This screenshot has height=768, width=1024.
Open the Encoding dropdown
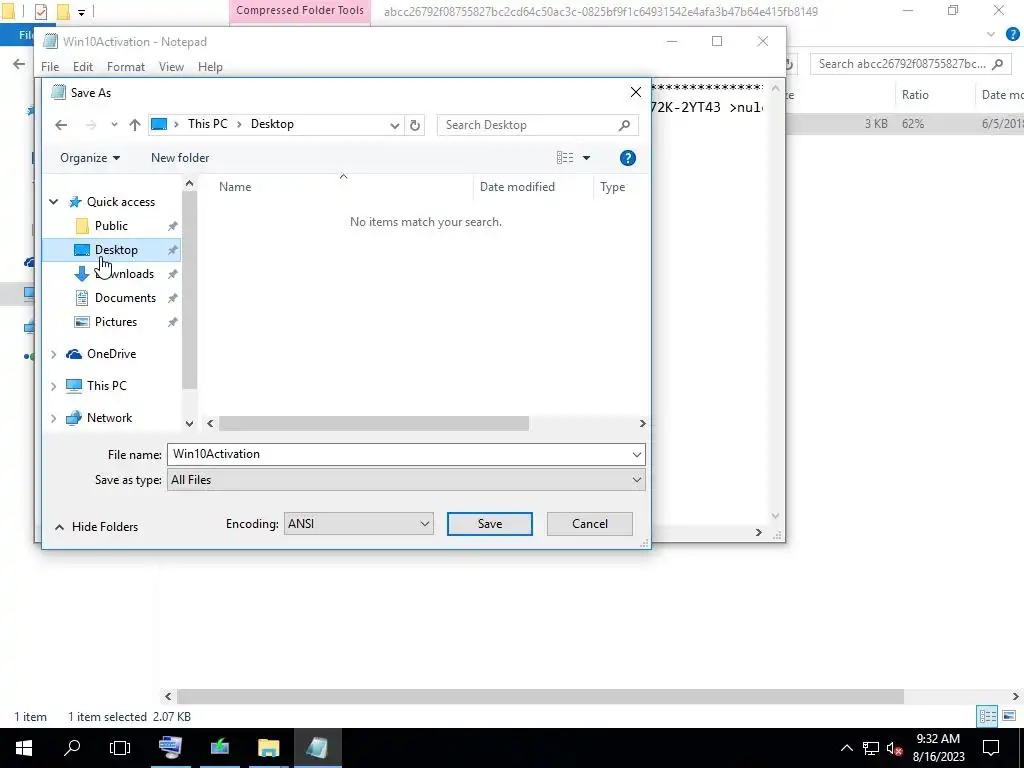(359, 524)
